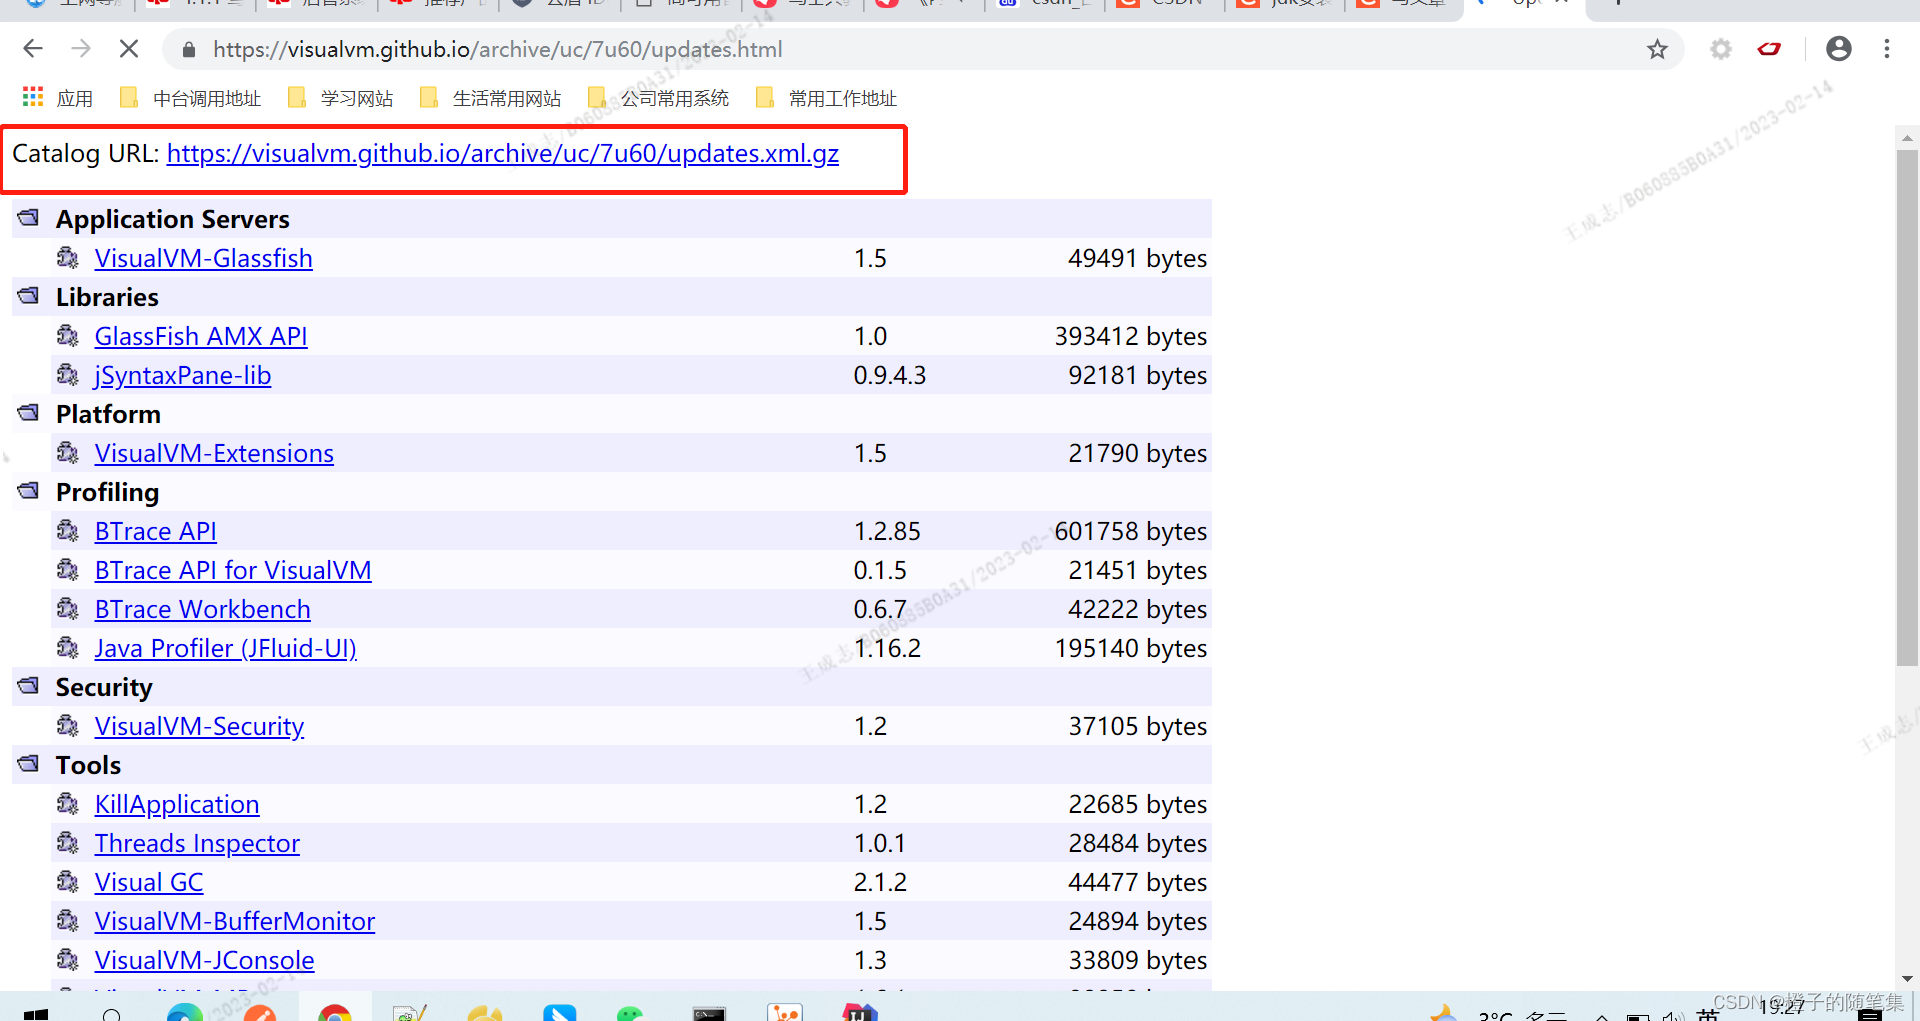
Task: Open the browser profile avatar menu
Action: (x=1838, y=48)
